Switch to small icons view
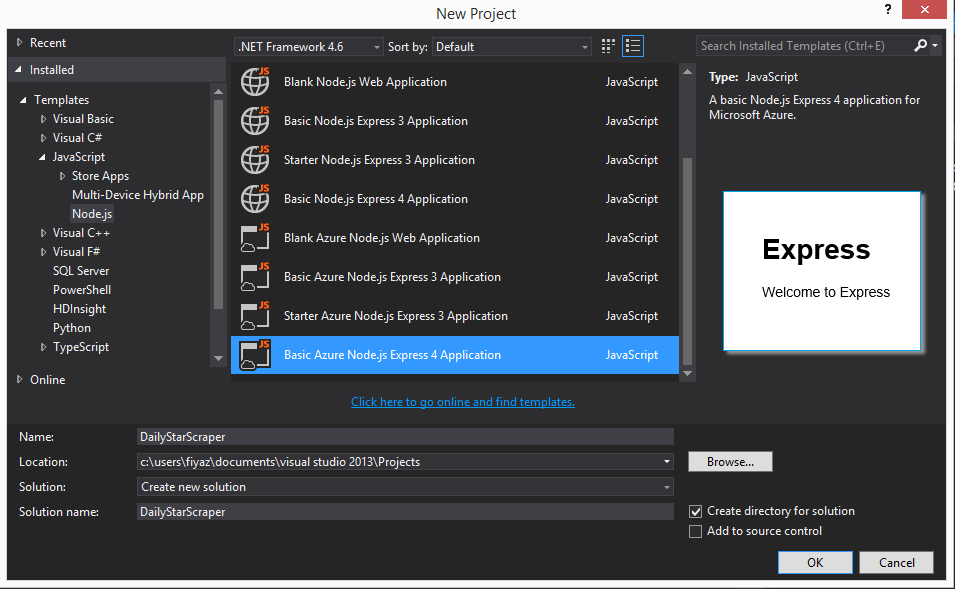955x589 pixels. tap(608, 46)
